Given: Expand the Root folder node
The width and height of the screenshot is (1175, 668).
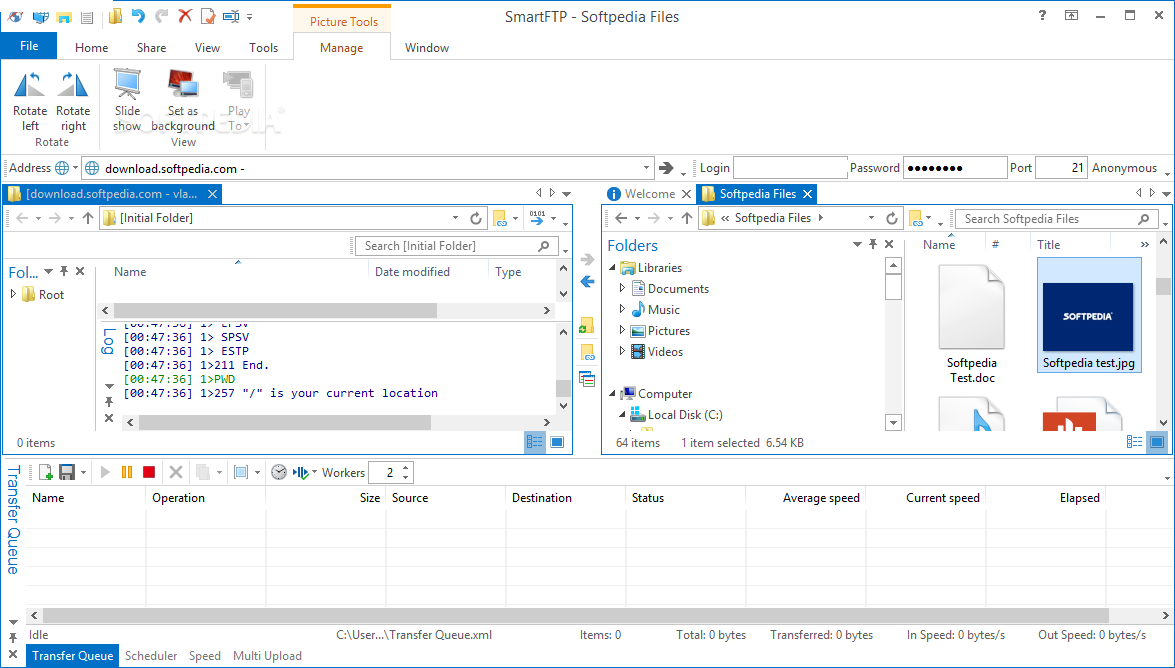Looking at the screenshot, I should tap(13, 294).
